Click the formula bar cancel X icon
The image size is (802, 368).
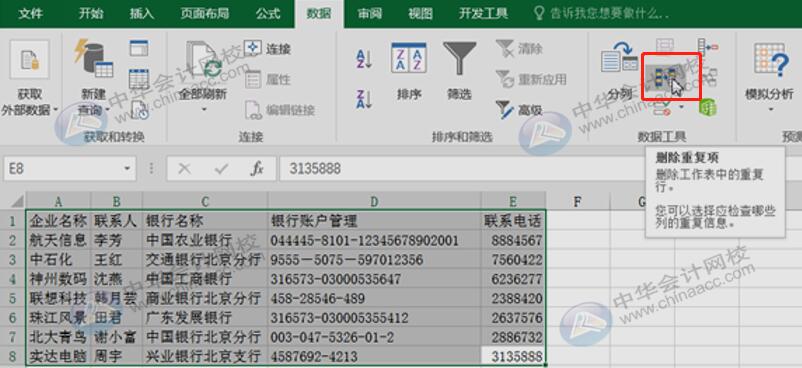click(x=184, y=168)
